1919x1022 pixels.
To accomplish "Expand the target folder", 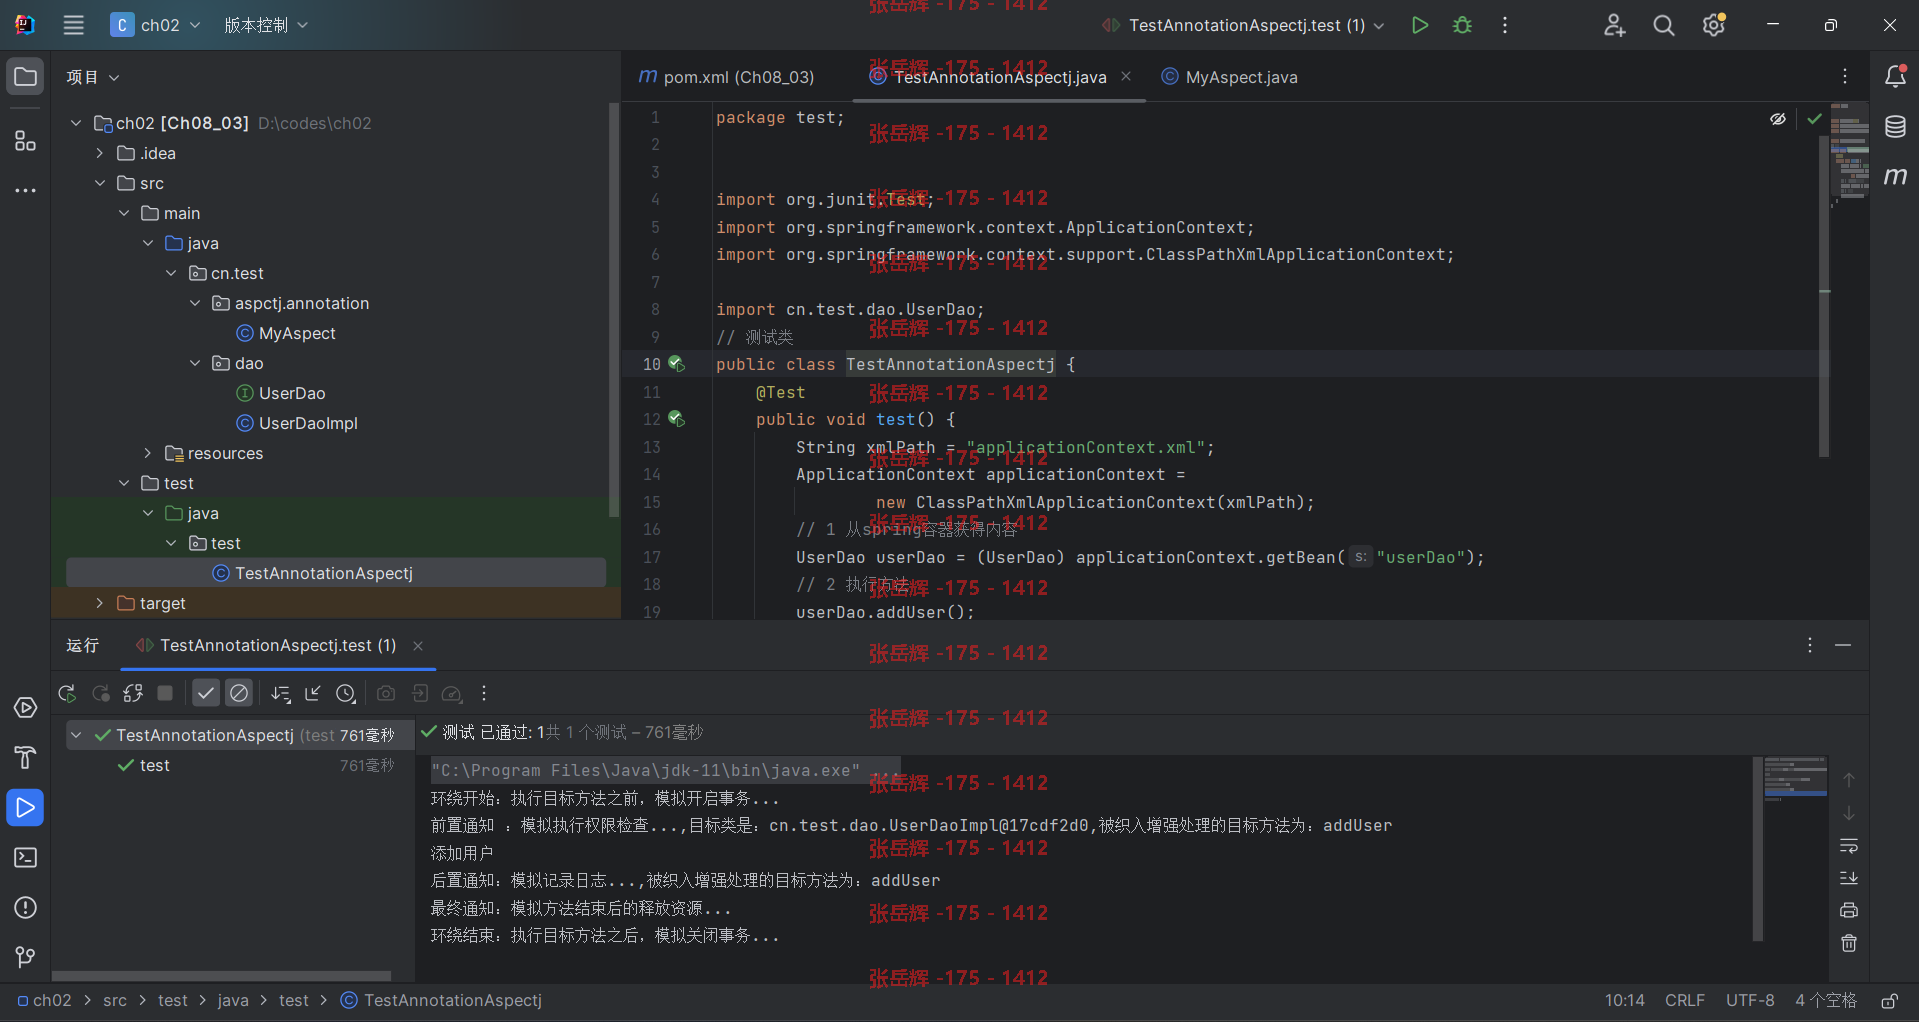I will [x=100, y=603].
